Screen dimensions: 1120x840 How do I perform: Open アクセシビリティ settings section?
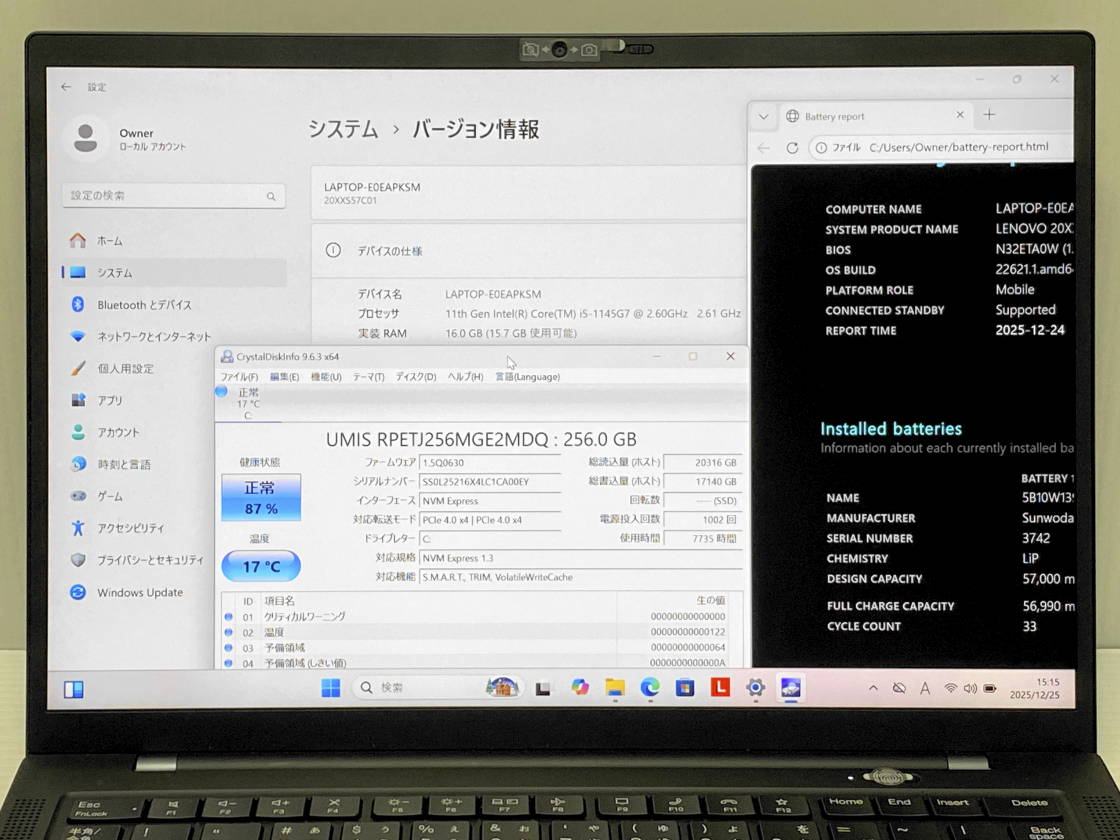click(130, 528)
